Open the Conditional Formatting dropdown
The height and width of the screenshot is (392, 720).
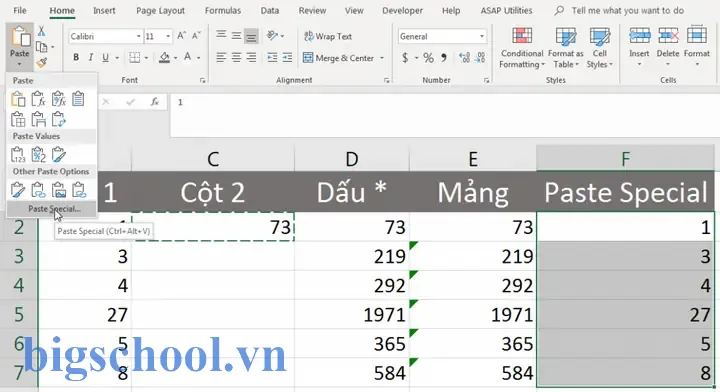pos(522,47)
